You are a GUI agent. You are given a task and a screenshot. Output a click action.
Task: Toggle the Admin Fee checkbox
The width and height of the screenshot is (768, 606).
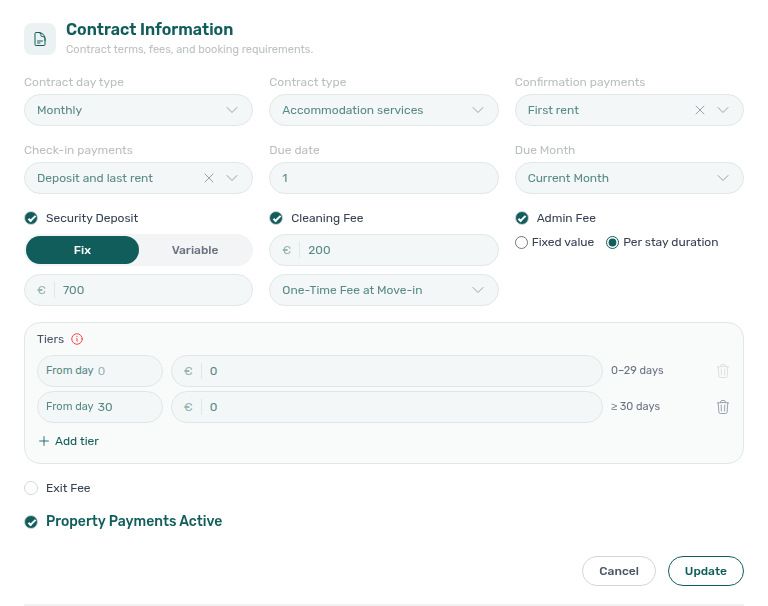(522, 218)
